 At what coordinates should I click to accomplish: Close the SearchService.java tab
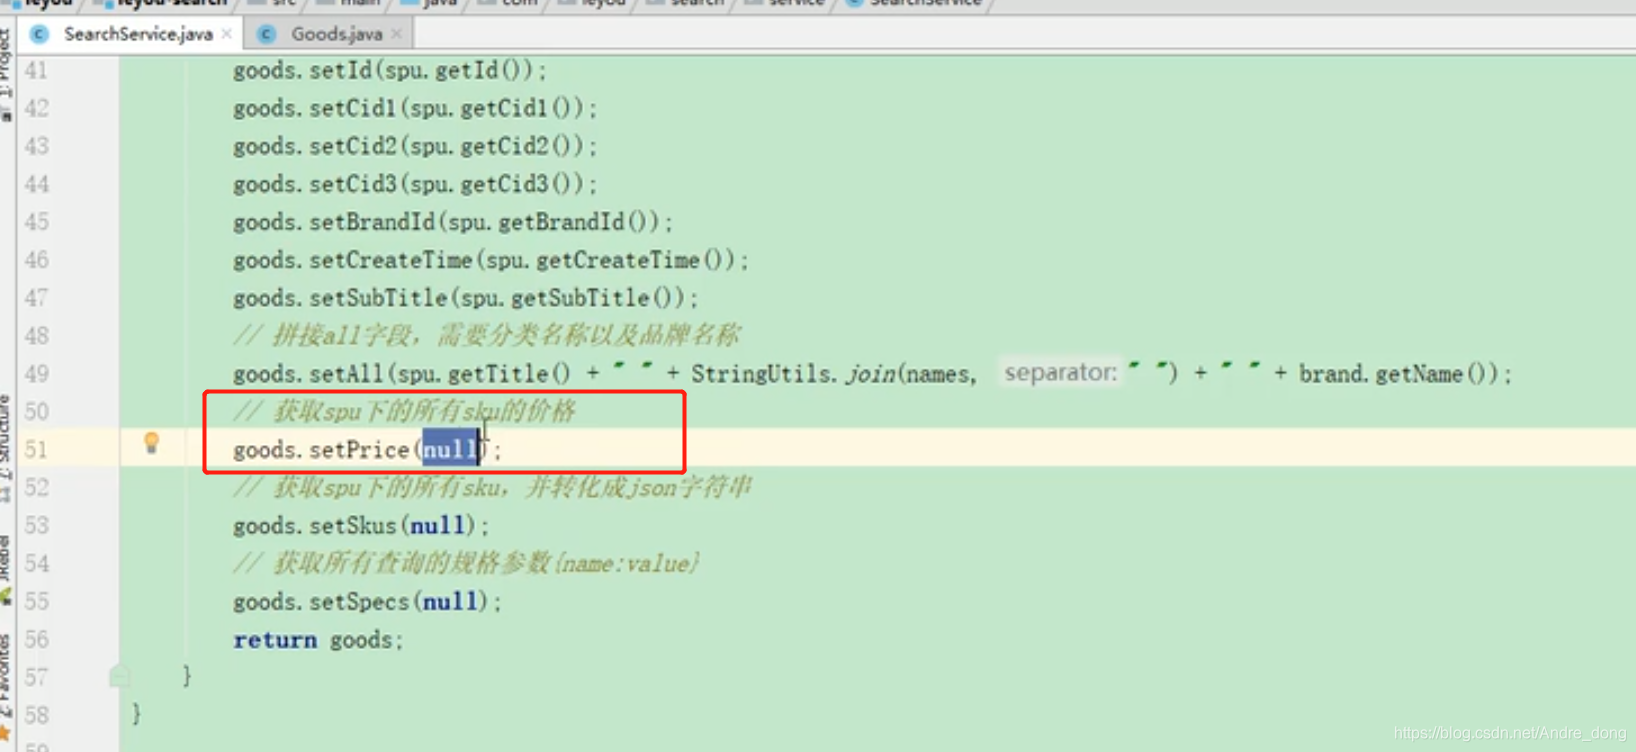pyautogui.click(x=227, y=34)
